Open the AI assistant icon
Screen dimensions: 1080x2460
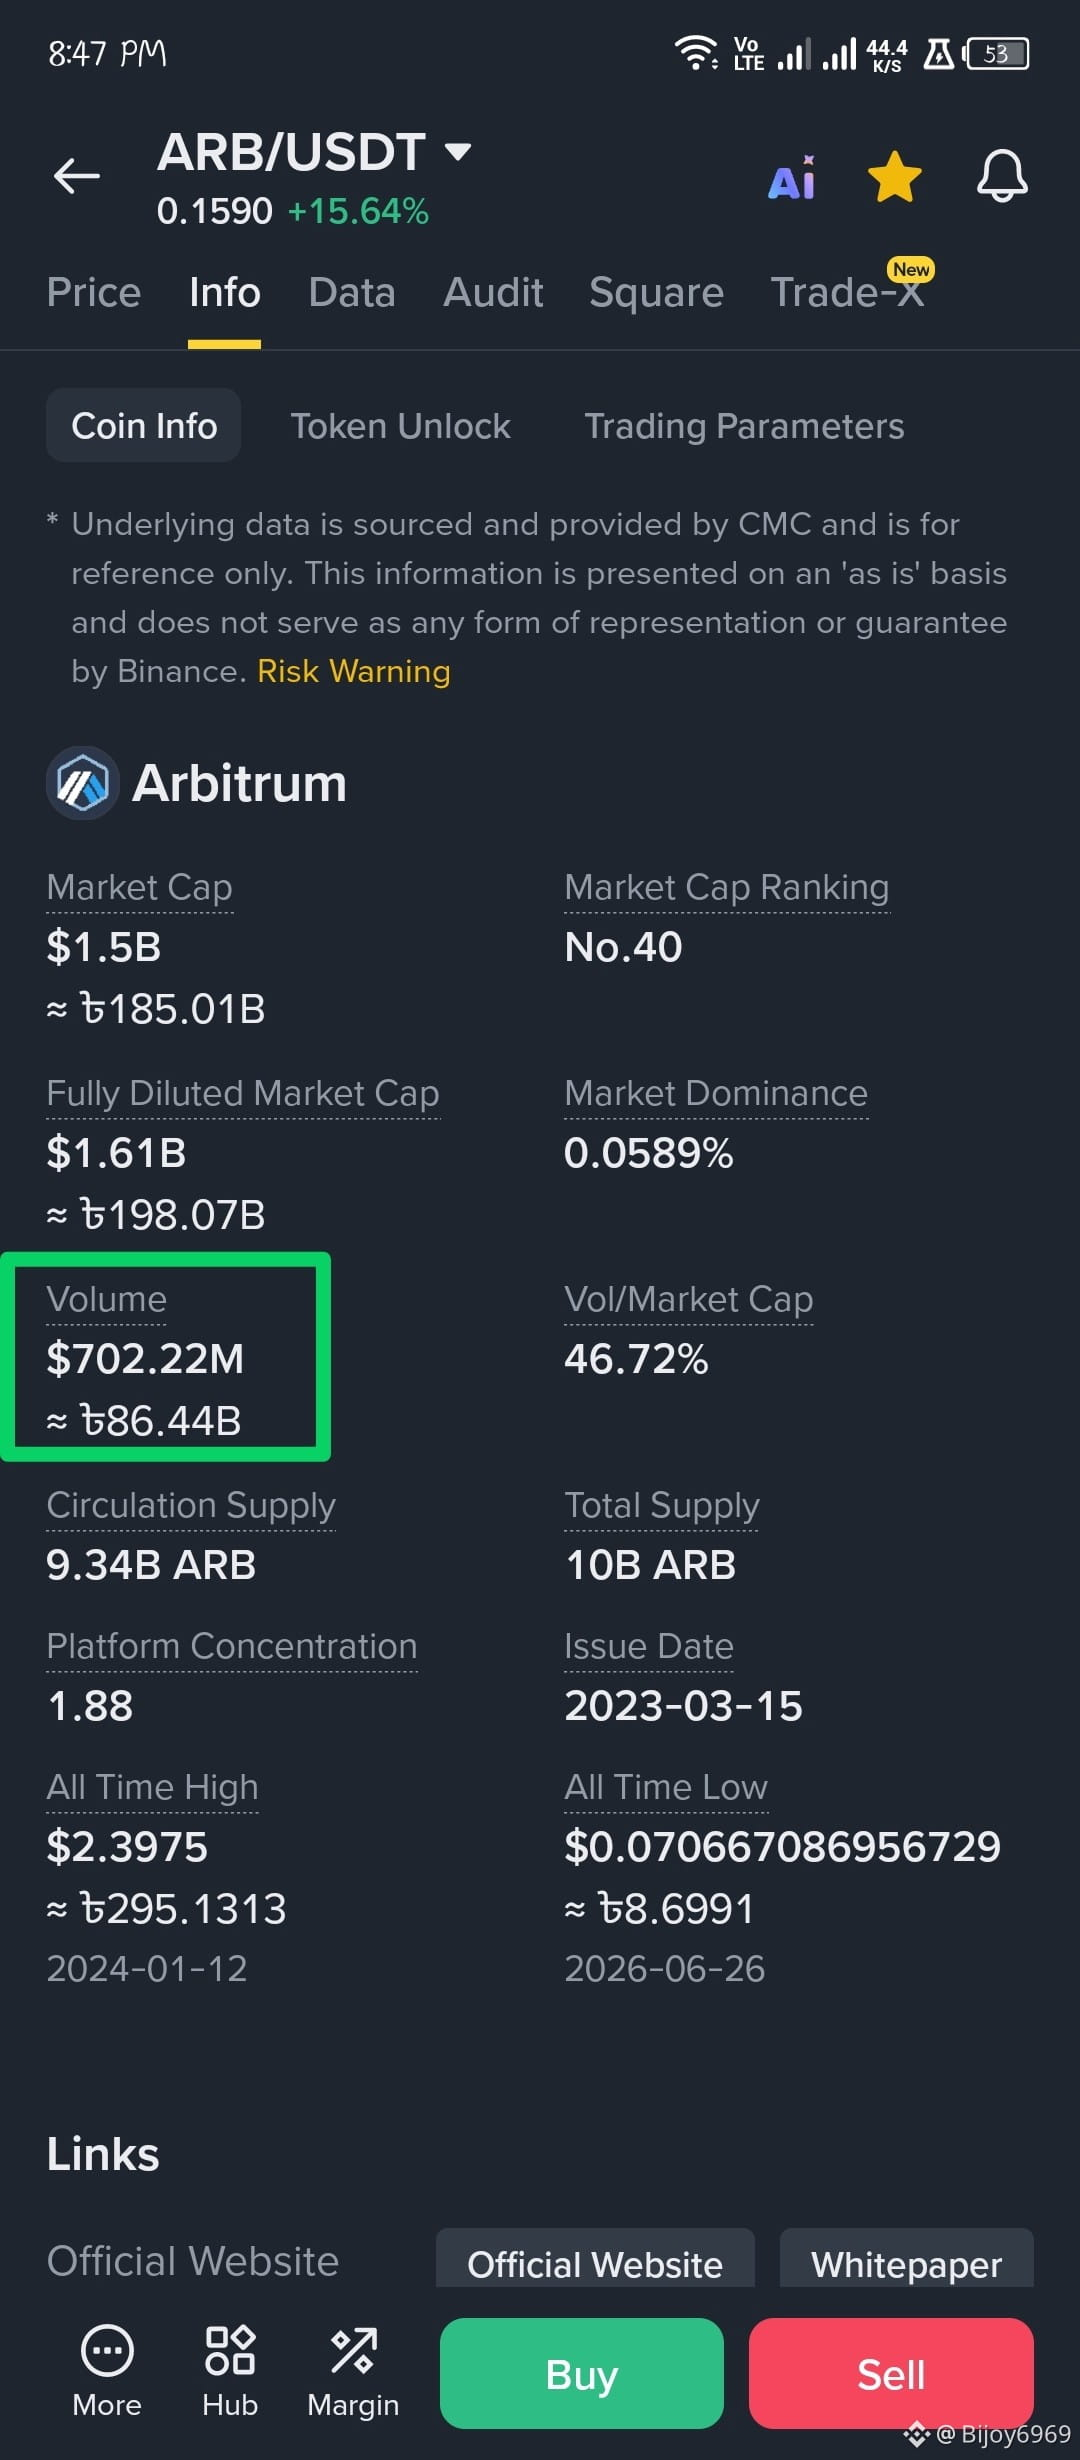(x=792, y=178)
